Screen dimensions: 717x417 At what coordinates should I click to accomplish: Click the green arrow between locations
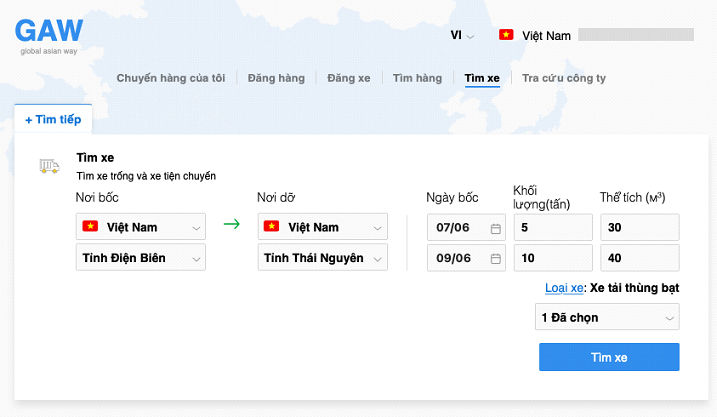tap(232, 224)
